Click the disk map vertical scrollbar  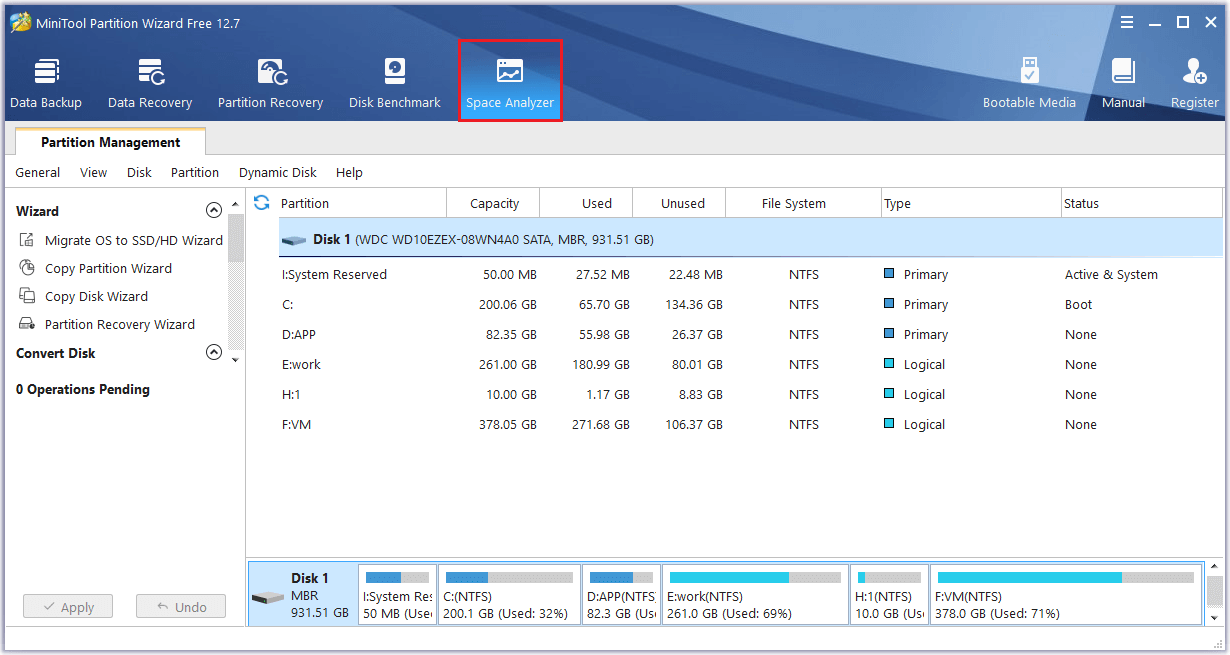[1214, 592]
